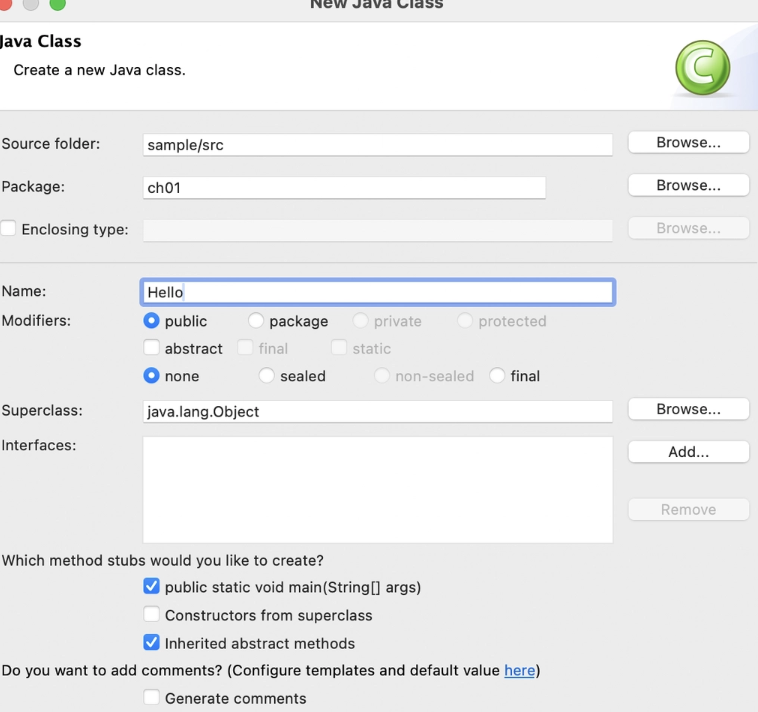The height and width of the screenshot is (712, 758).
Task: Click the Source folder text field
Action: (x=378, y=145)
